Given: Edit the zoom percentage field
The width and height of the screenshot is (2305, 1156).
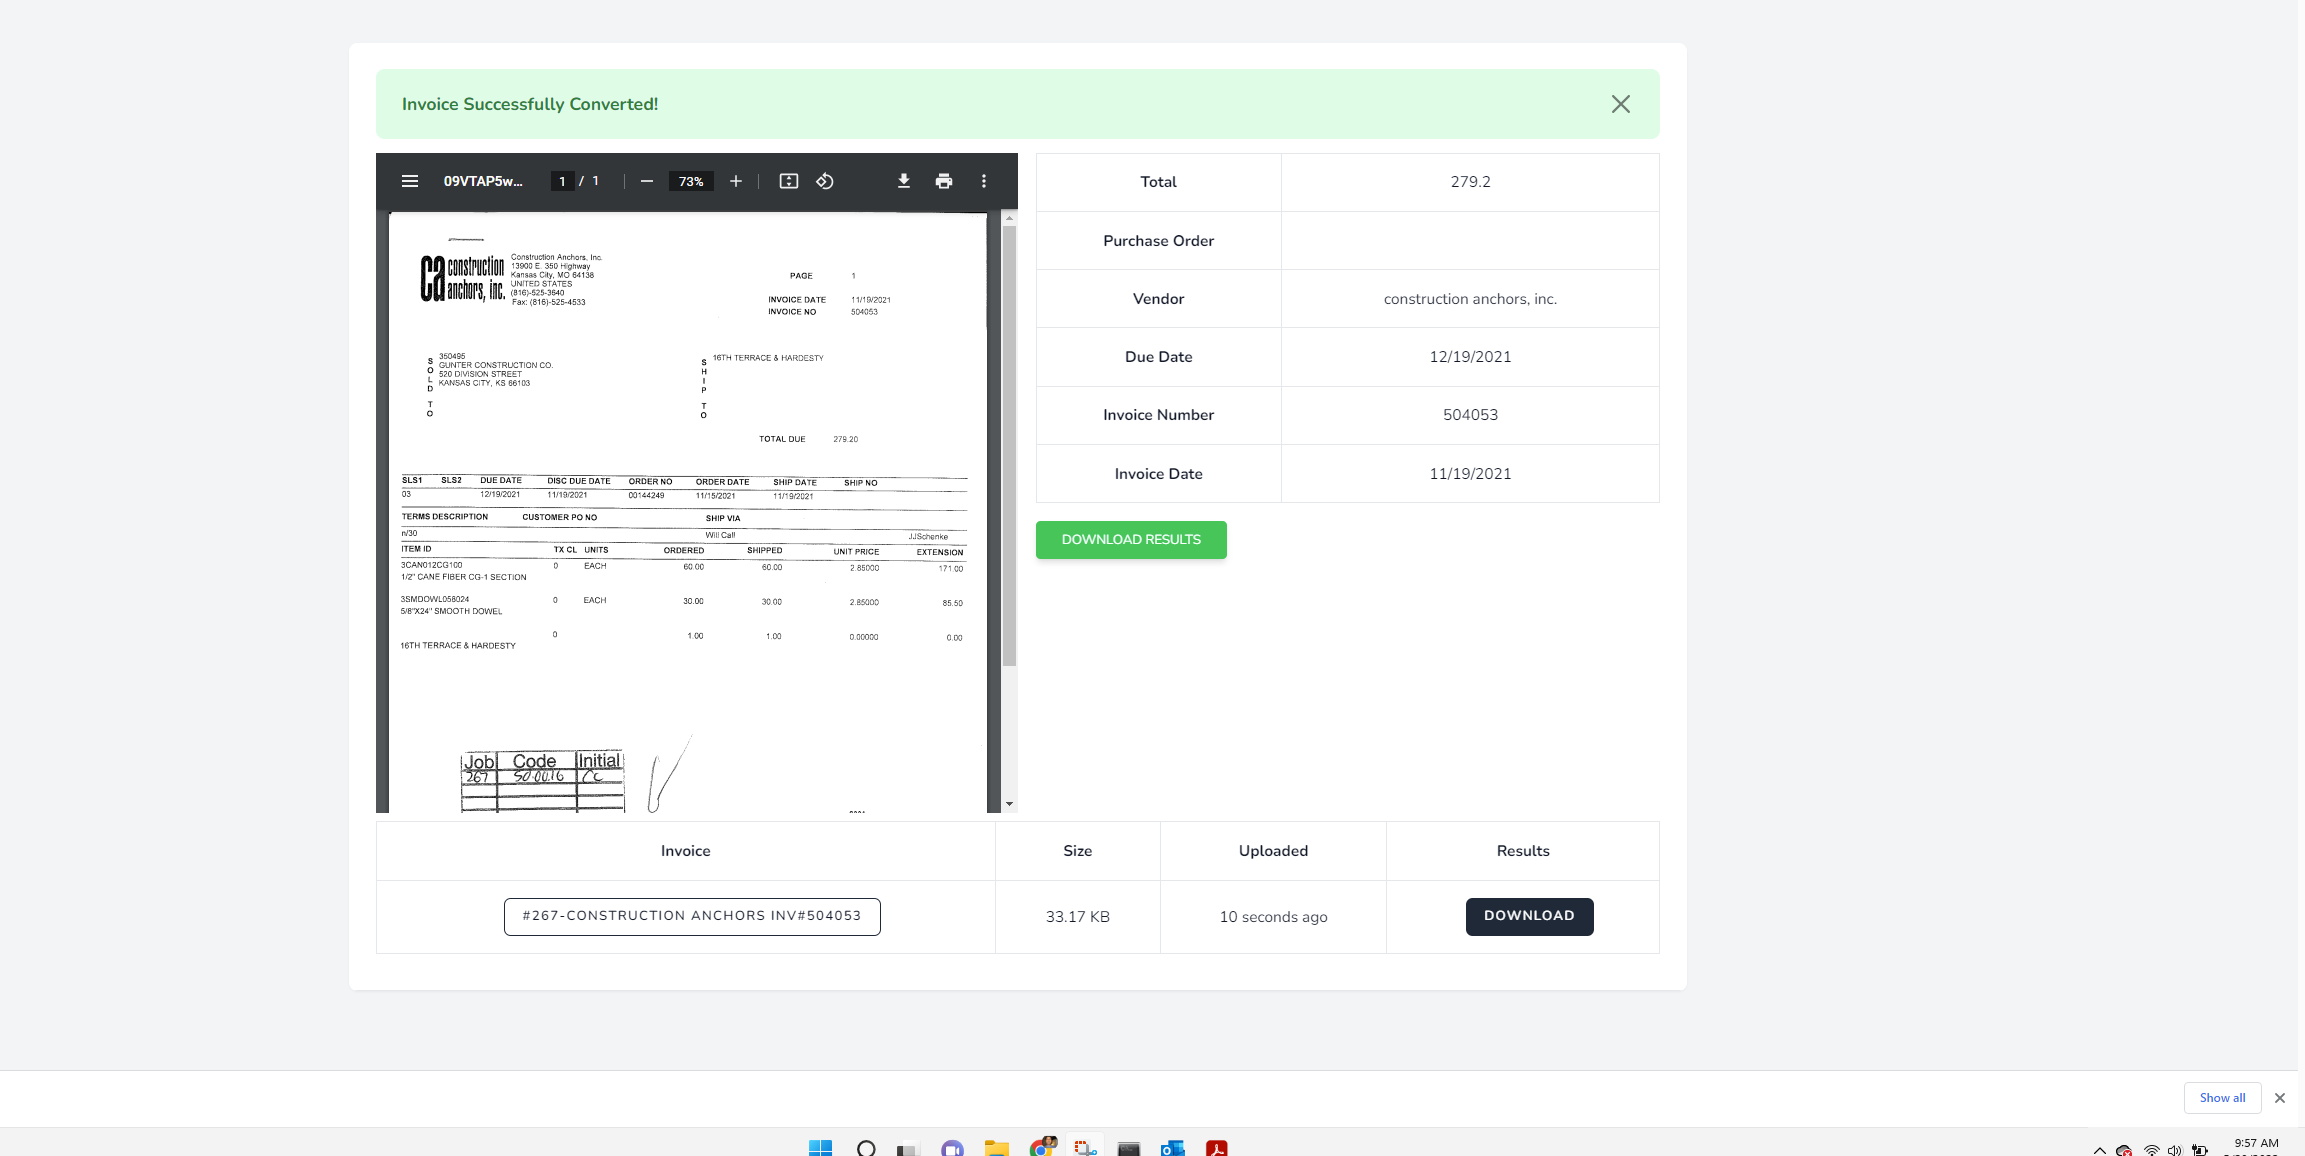Looking at the screenshot, I should (x=691, y=181).
